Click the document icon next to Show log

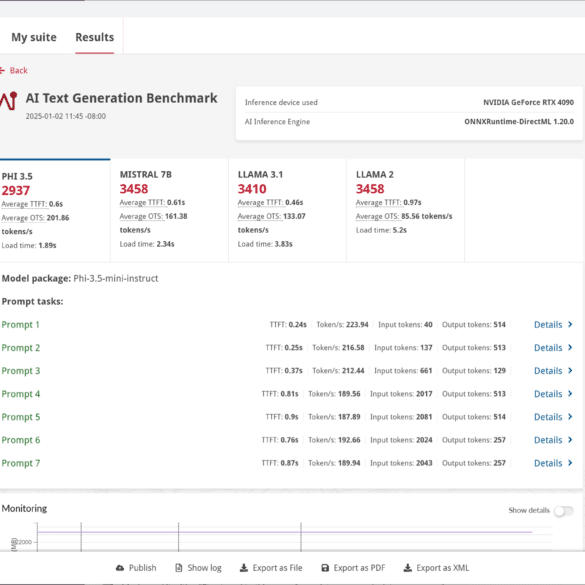coord(179,568)
